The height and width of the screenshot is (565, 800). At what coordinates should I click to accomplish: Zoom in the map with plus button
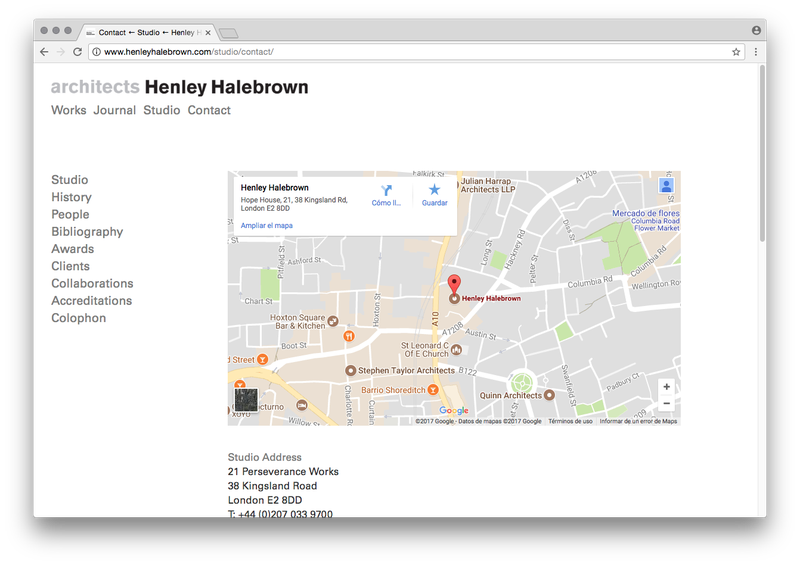[666, 387]
